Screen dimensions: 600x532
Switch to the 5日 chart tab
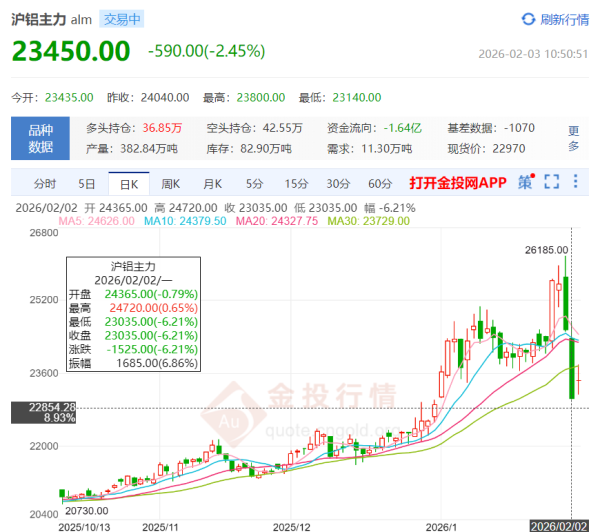(86, 184)
